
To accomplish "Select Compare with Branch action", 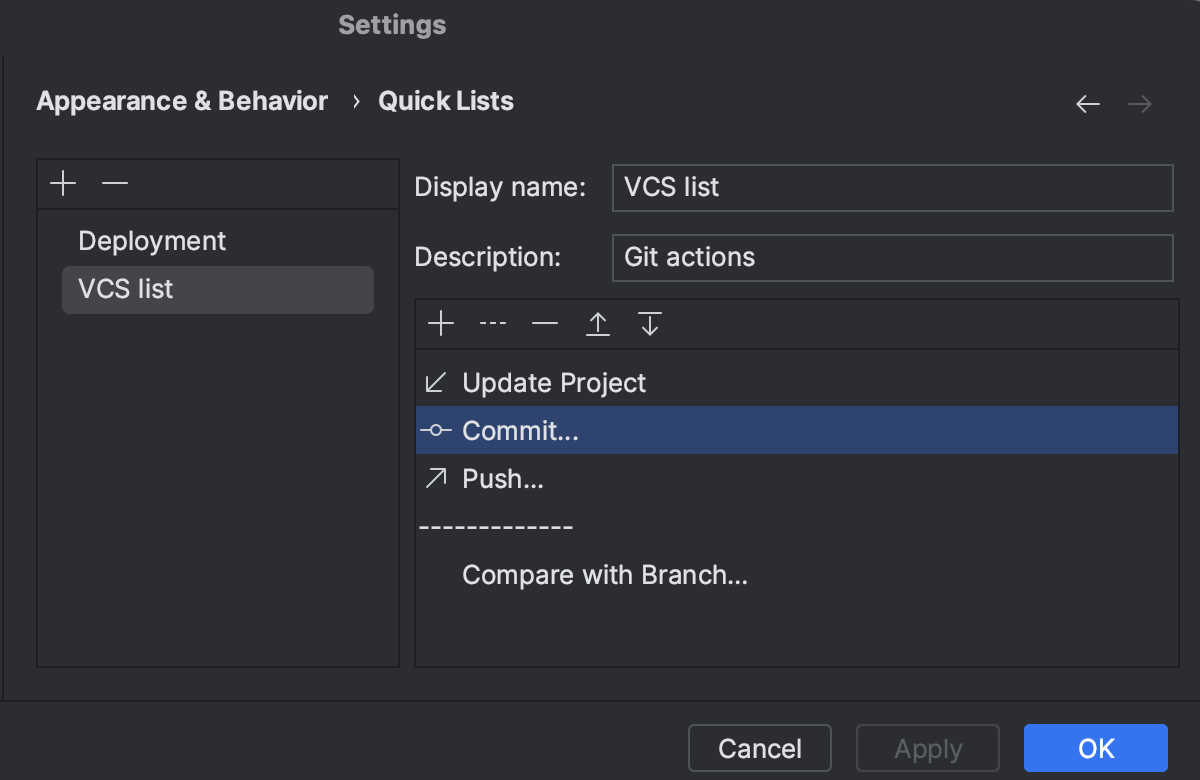I will (x=604, y=574).
